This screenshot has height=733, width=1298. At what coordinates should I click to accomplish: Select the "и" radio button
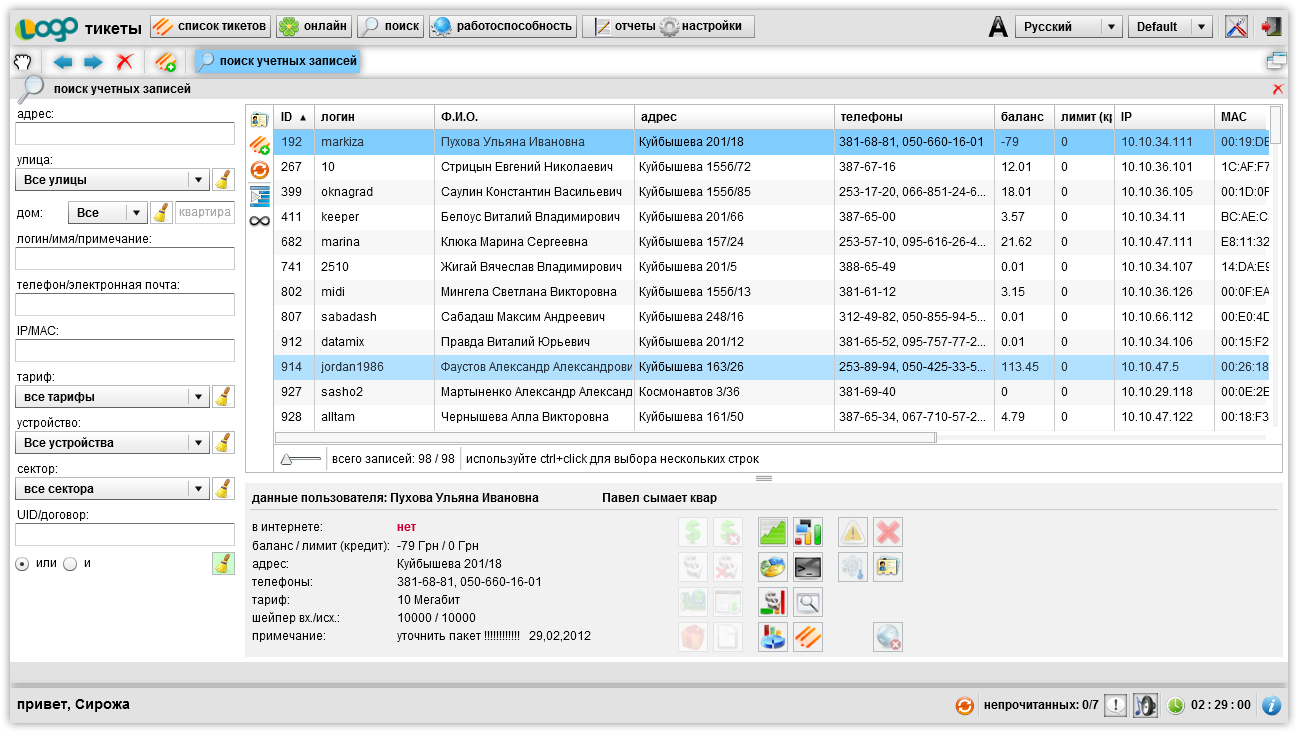click(70, 563)
